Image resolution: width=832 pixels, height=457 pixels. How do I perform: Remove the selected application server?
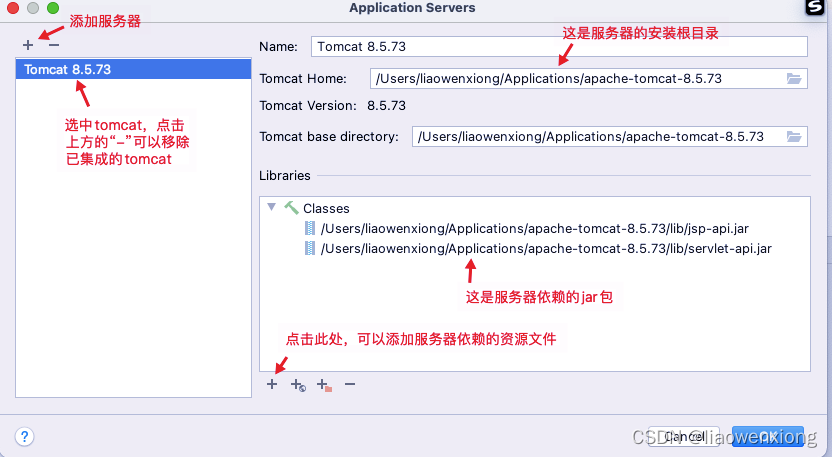pyautogui.click(x=54, y=45)
